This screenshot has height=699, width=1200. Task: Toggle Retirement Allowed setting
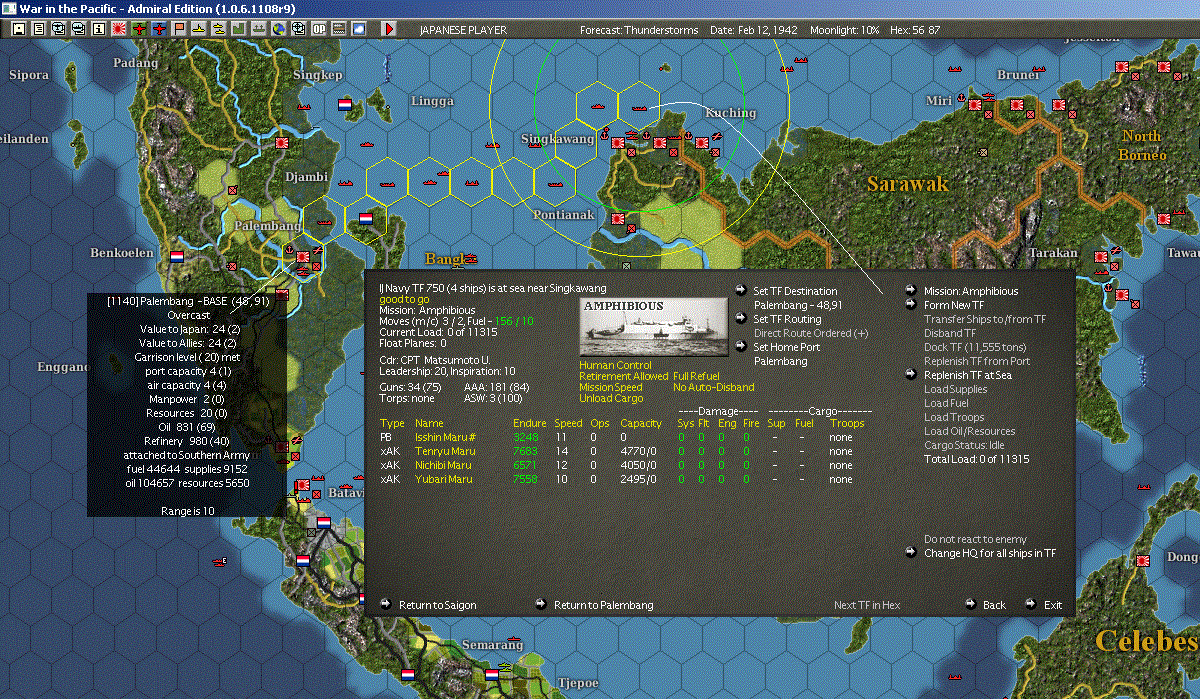point(623,376)
